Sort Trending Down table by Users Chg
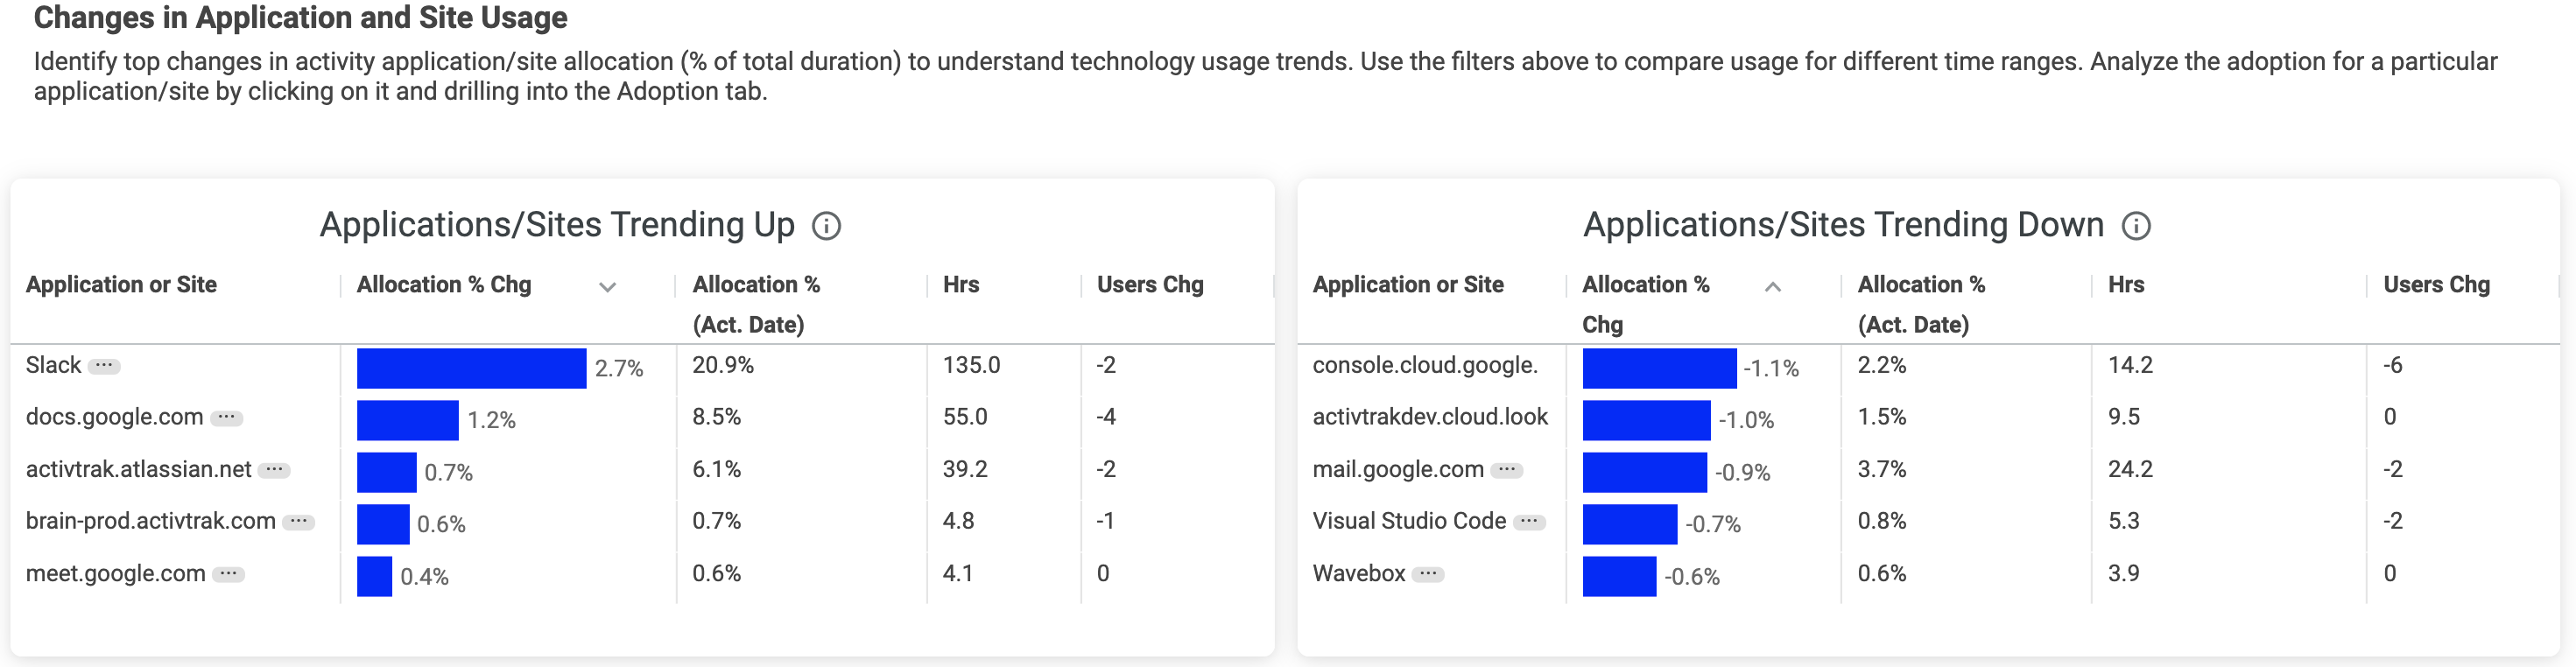Screen dimensions: 2576x667 point(2436,285)
